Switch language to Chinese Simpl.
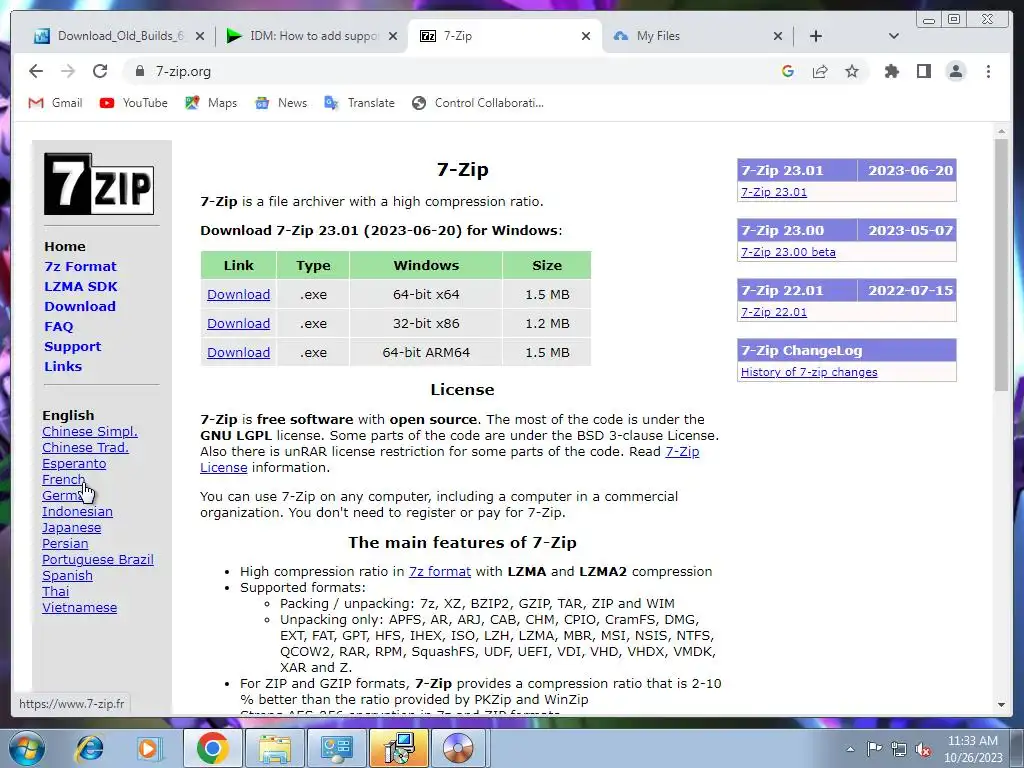The width and height of the screenshot is (1024, 768). pos(90,432)
